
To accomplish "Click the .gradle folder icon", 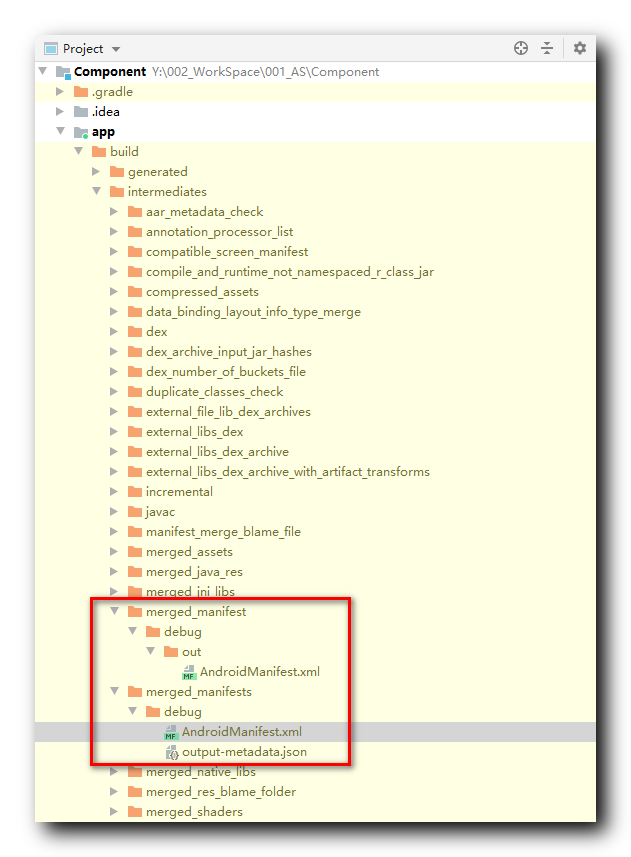I will coord(81,91).
